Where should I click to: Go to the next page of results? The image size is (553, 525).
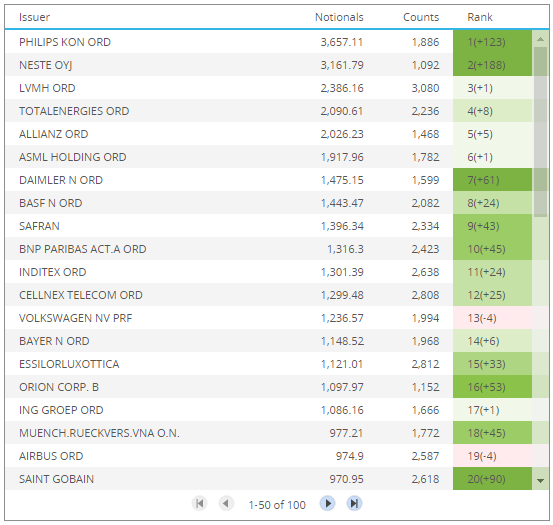click(x=328, y=503)
